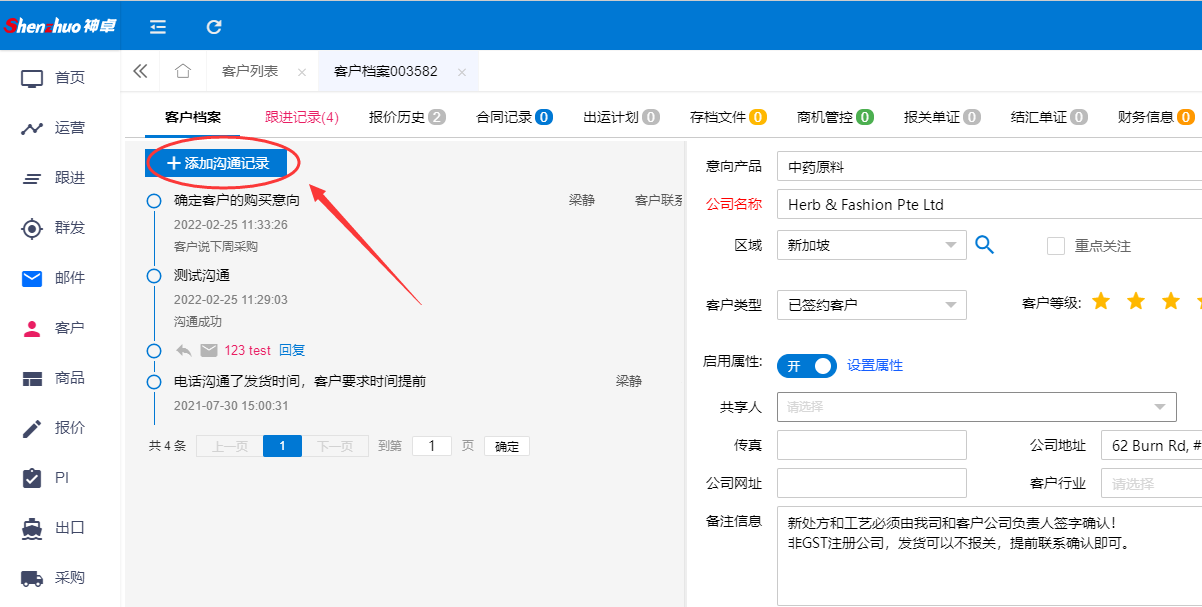Click the magnifier icon next to 区域
1202x607 pixels.
[x=984, y=245]
